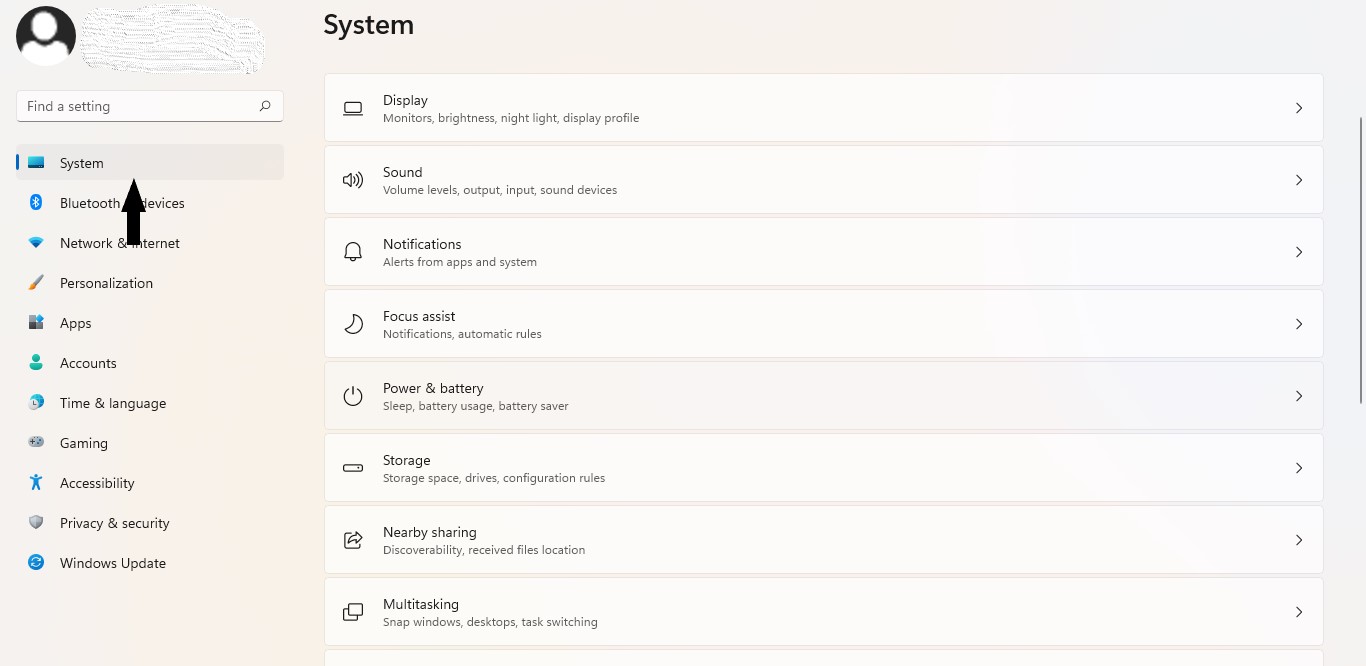
Task: Click the search magnifier icon
Action: pos(265,106)
